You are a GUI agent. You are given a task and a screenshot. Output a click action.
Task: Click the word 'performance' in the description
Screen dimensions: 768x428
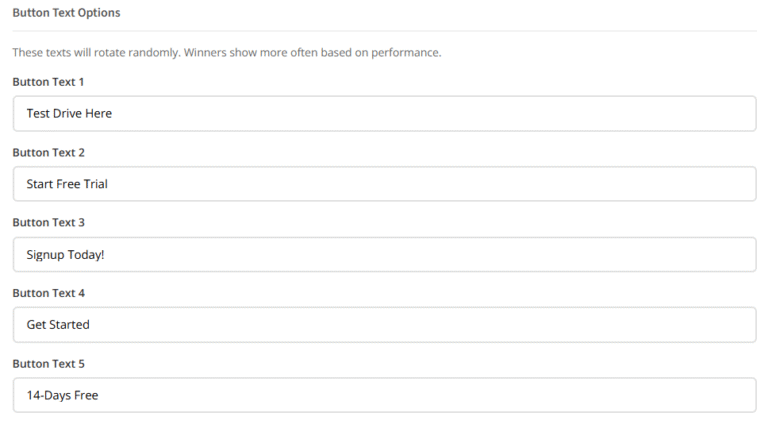click(405, 53)
